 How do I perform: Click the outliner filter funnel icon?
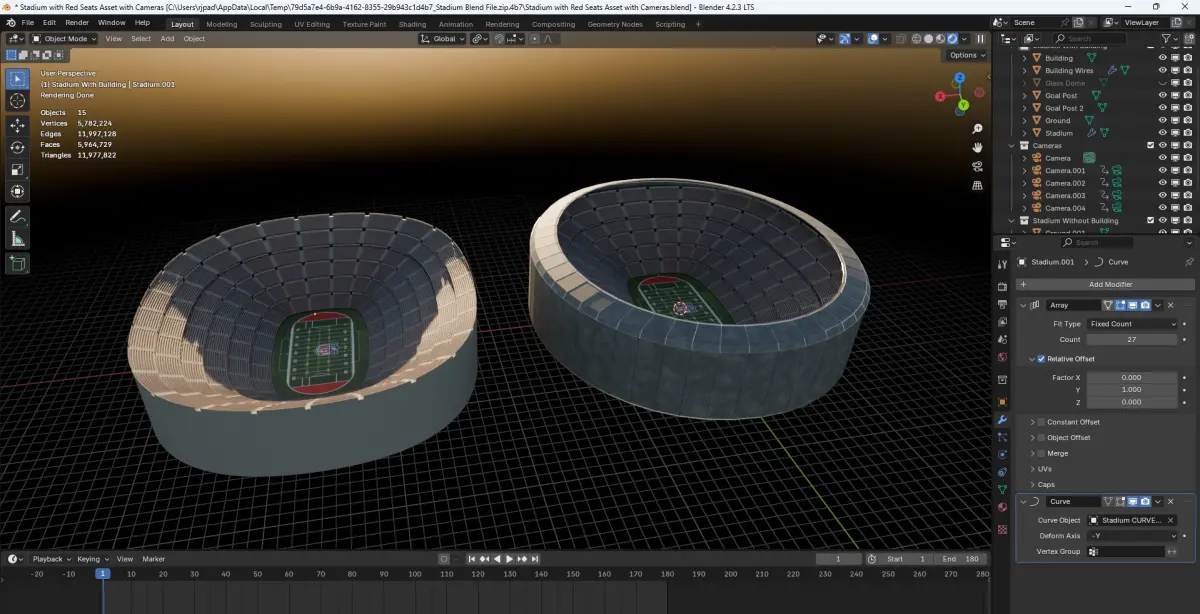click(1168, 38)
